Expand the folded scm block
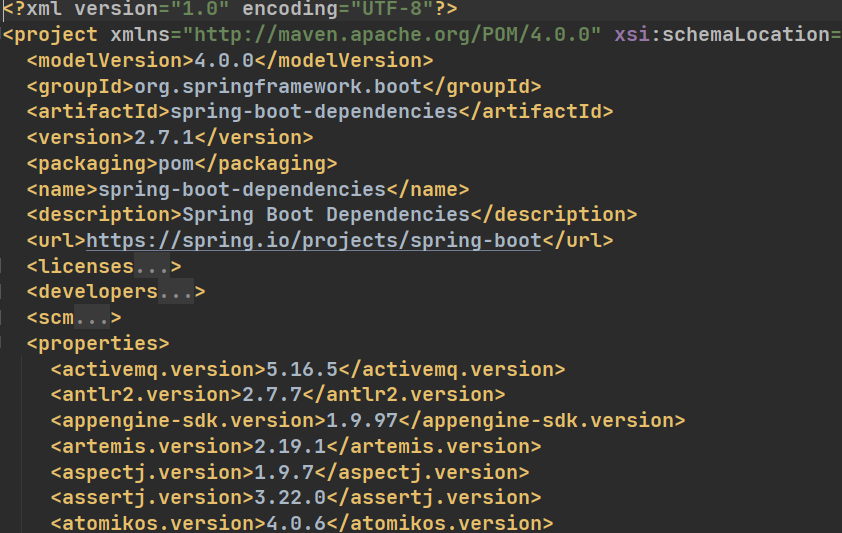Image resolution: width=842 pixels, height=533 pixels. [x=92, y=318]
